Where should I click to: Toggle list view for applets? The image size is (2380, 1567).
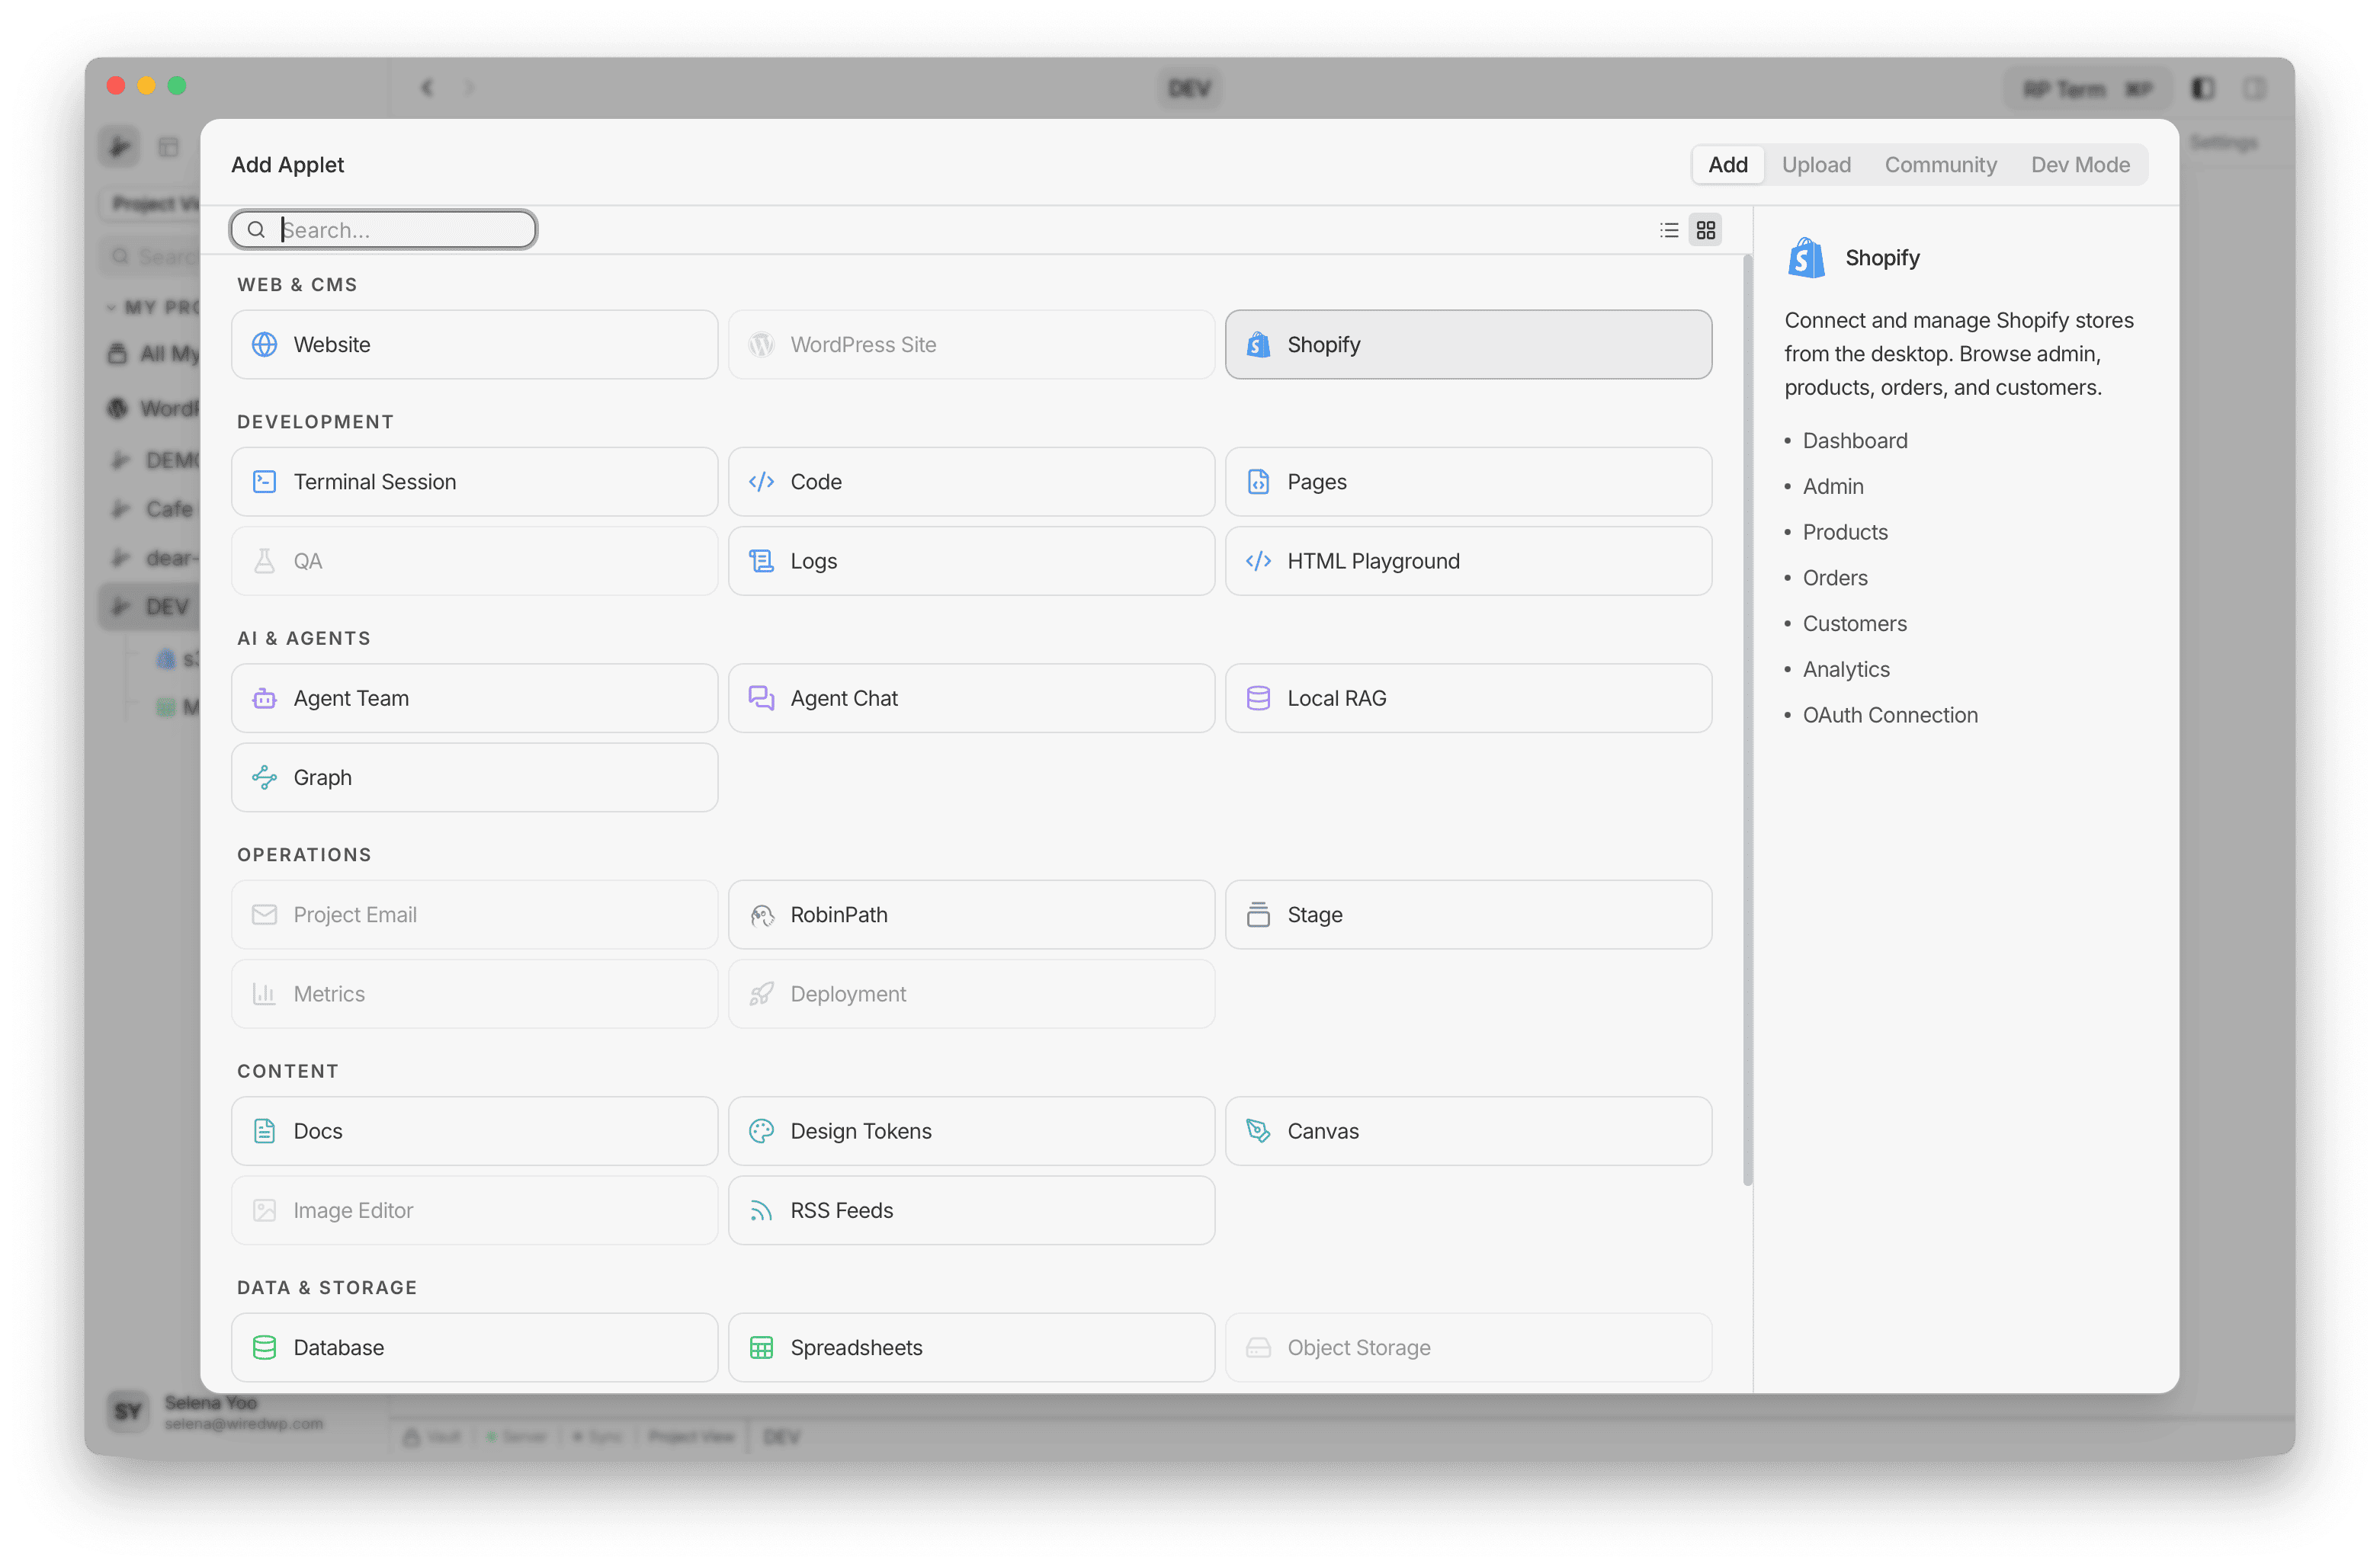(1669, 229)
